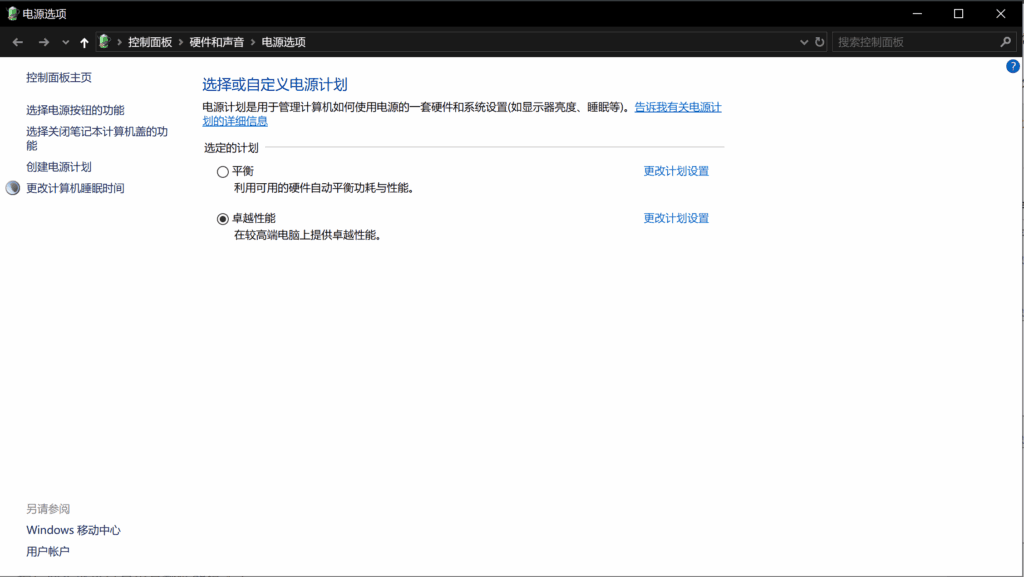Click 硬件和声音 in the breadcrumb path
Viewport: 1024px width, 577px height.
(x=217, y=42)
